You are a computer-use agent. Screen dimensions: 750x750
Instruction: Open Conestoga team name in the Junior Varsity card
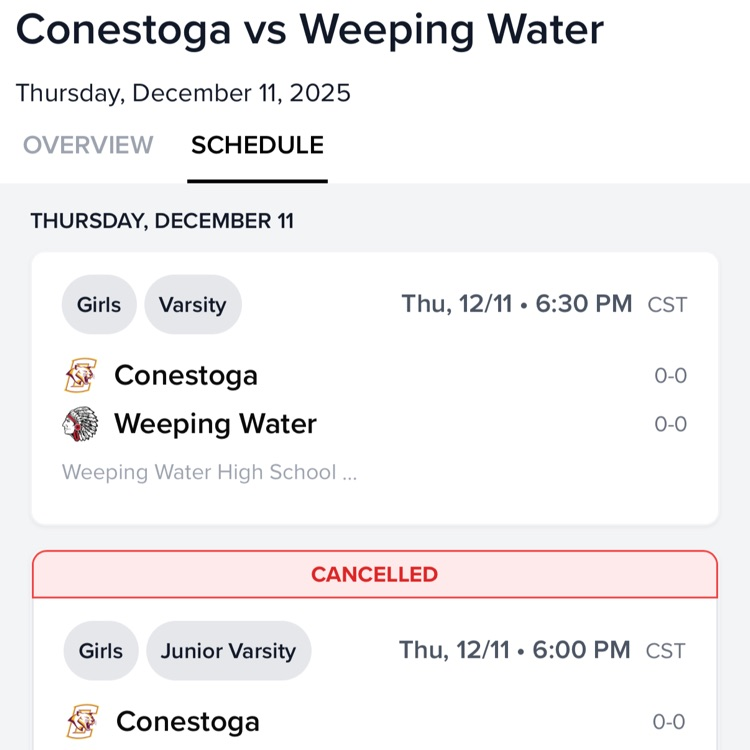188,722
